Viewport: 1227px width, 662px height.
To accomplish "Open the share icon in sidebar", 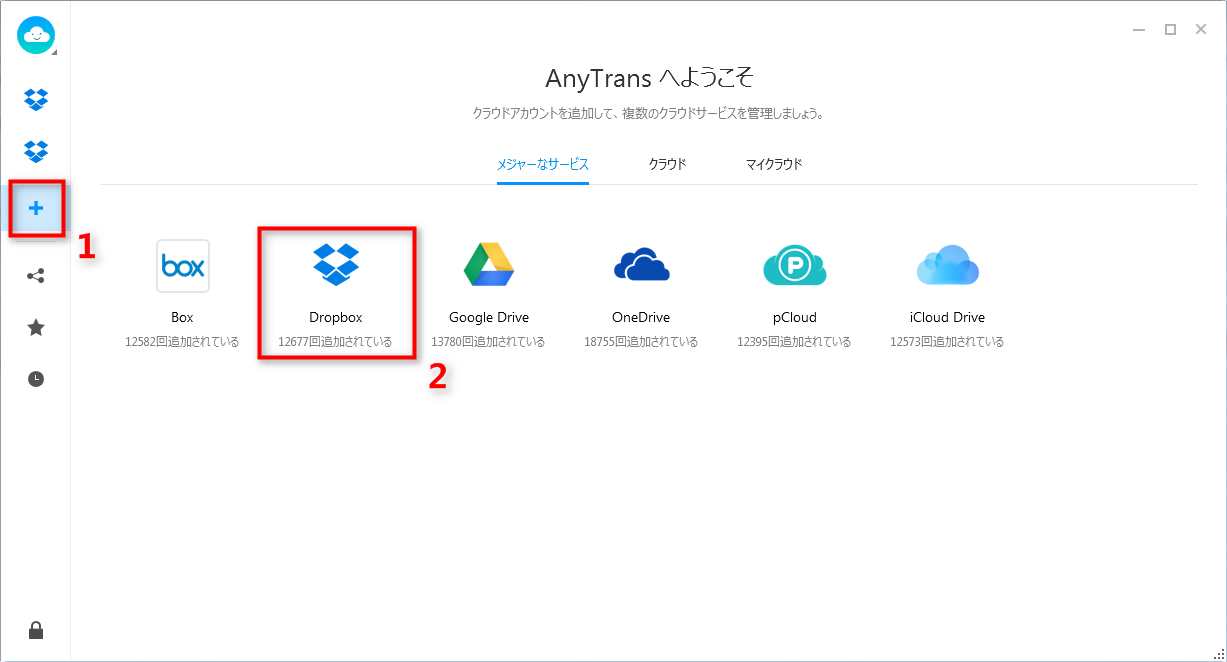I will [36, 275].
